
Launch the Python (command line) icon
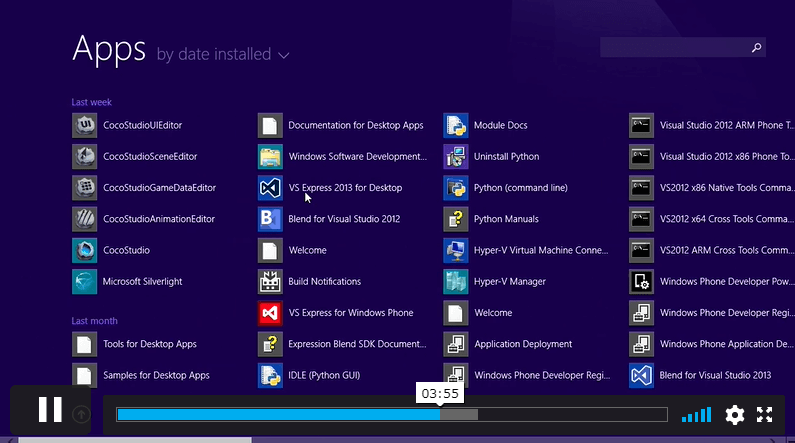pos(455,188)
